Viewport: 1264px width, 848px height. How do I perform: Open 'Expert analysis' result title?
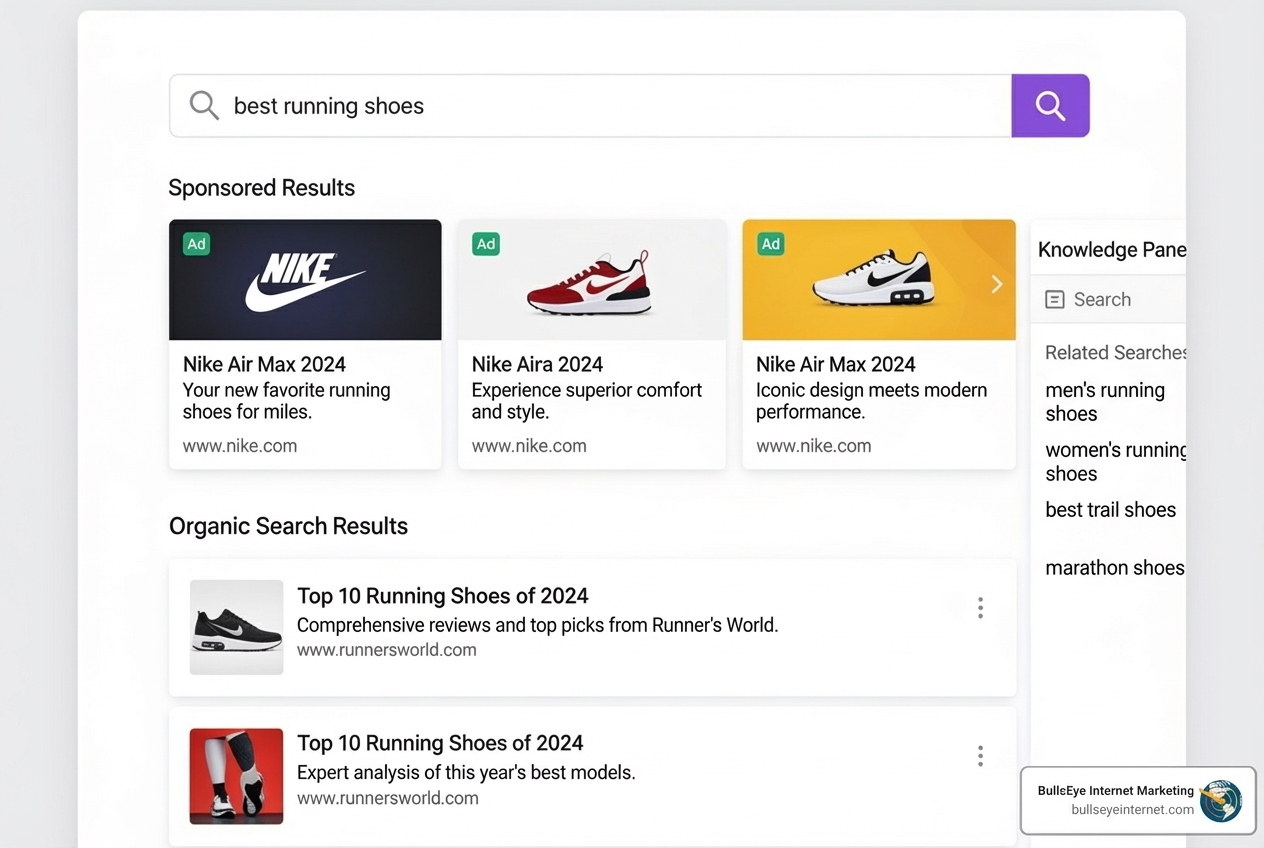440,743
